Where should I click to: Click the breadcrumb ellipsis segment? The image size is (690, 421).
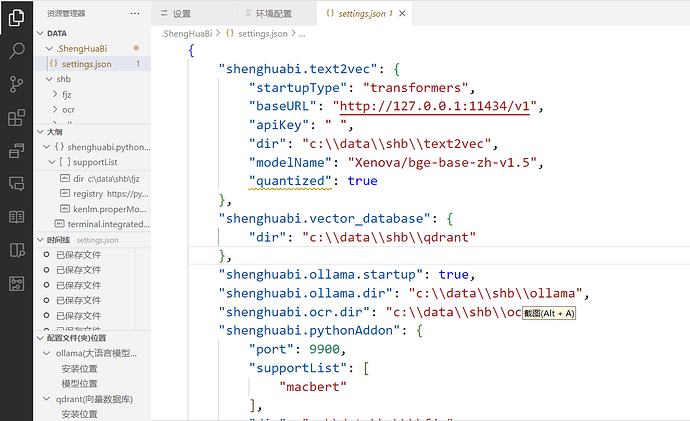tap(302, 33)
